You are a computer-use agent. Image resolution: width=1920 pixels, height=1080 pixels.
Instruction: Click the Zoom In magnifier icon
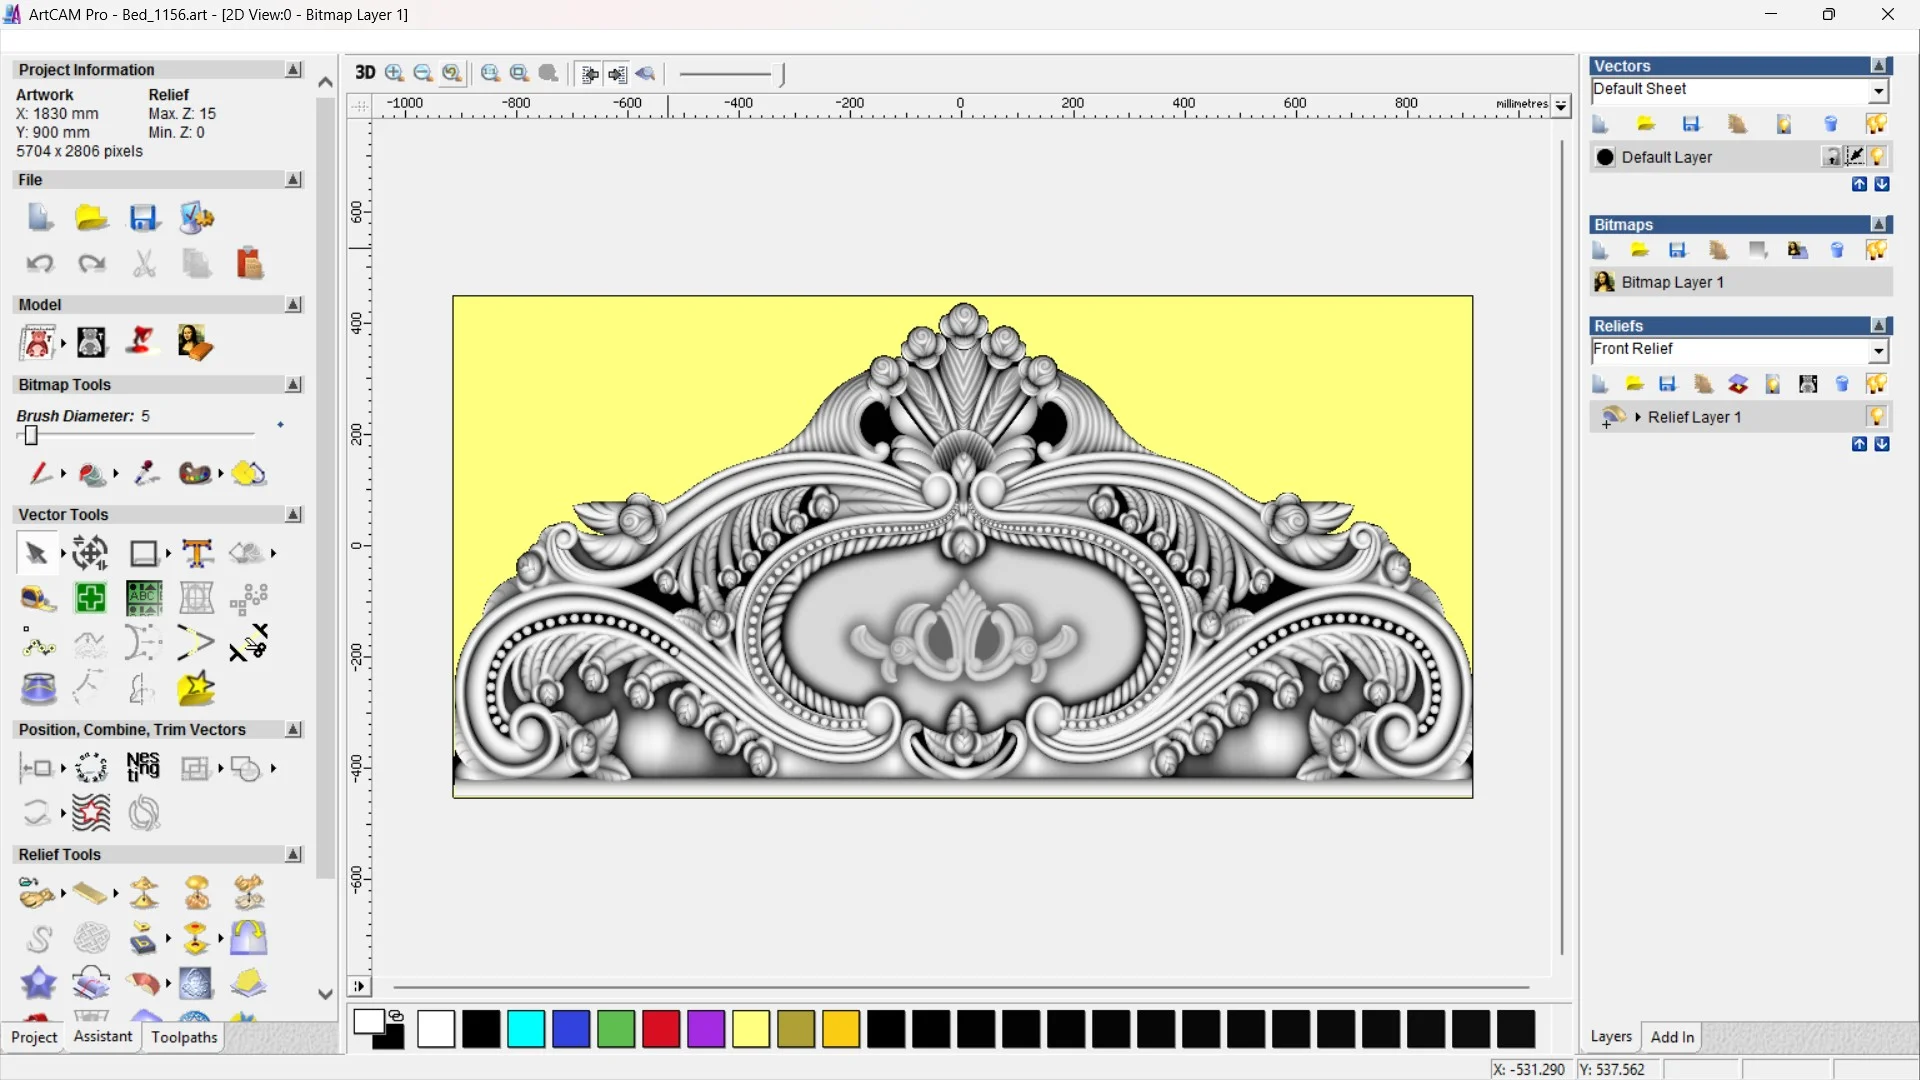coord(394,73)
